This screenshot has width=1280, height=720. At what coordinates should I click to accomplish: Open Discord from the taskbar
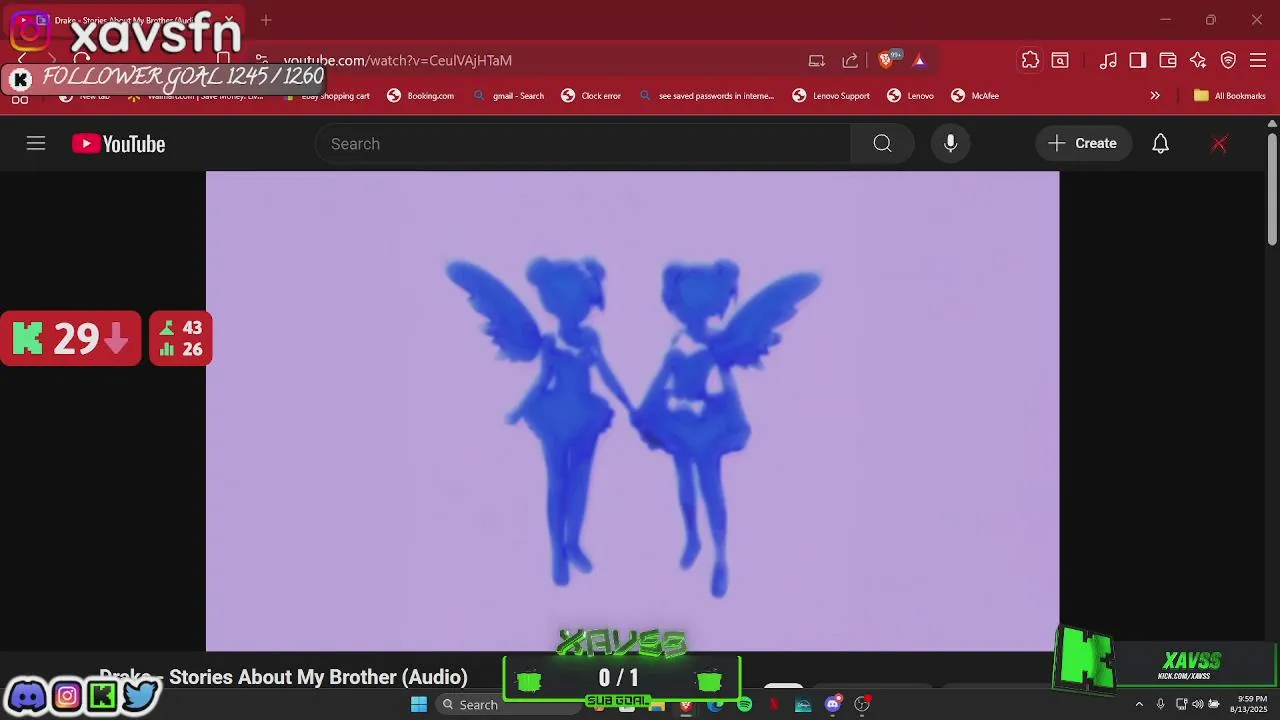[833, 705]
